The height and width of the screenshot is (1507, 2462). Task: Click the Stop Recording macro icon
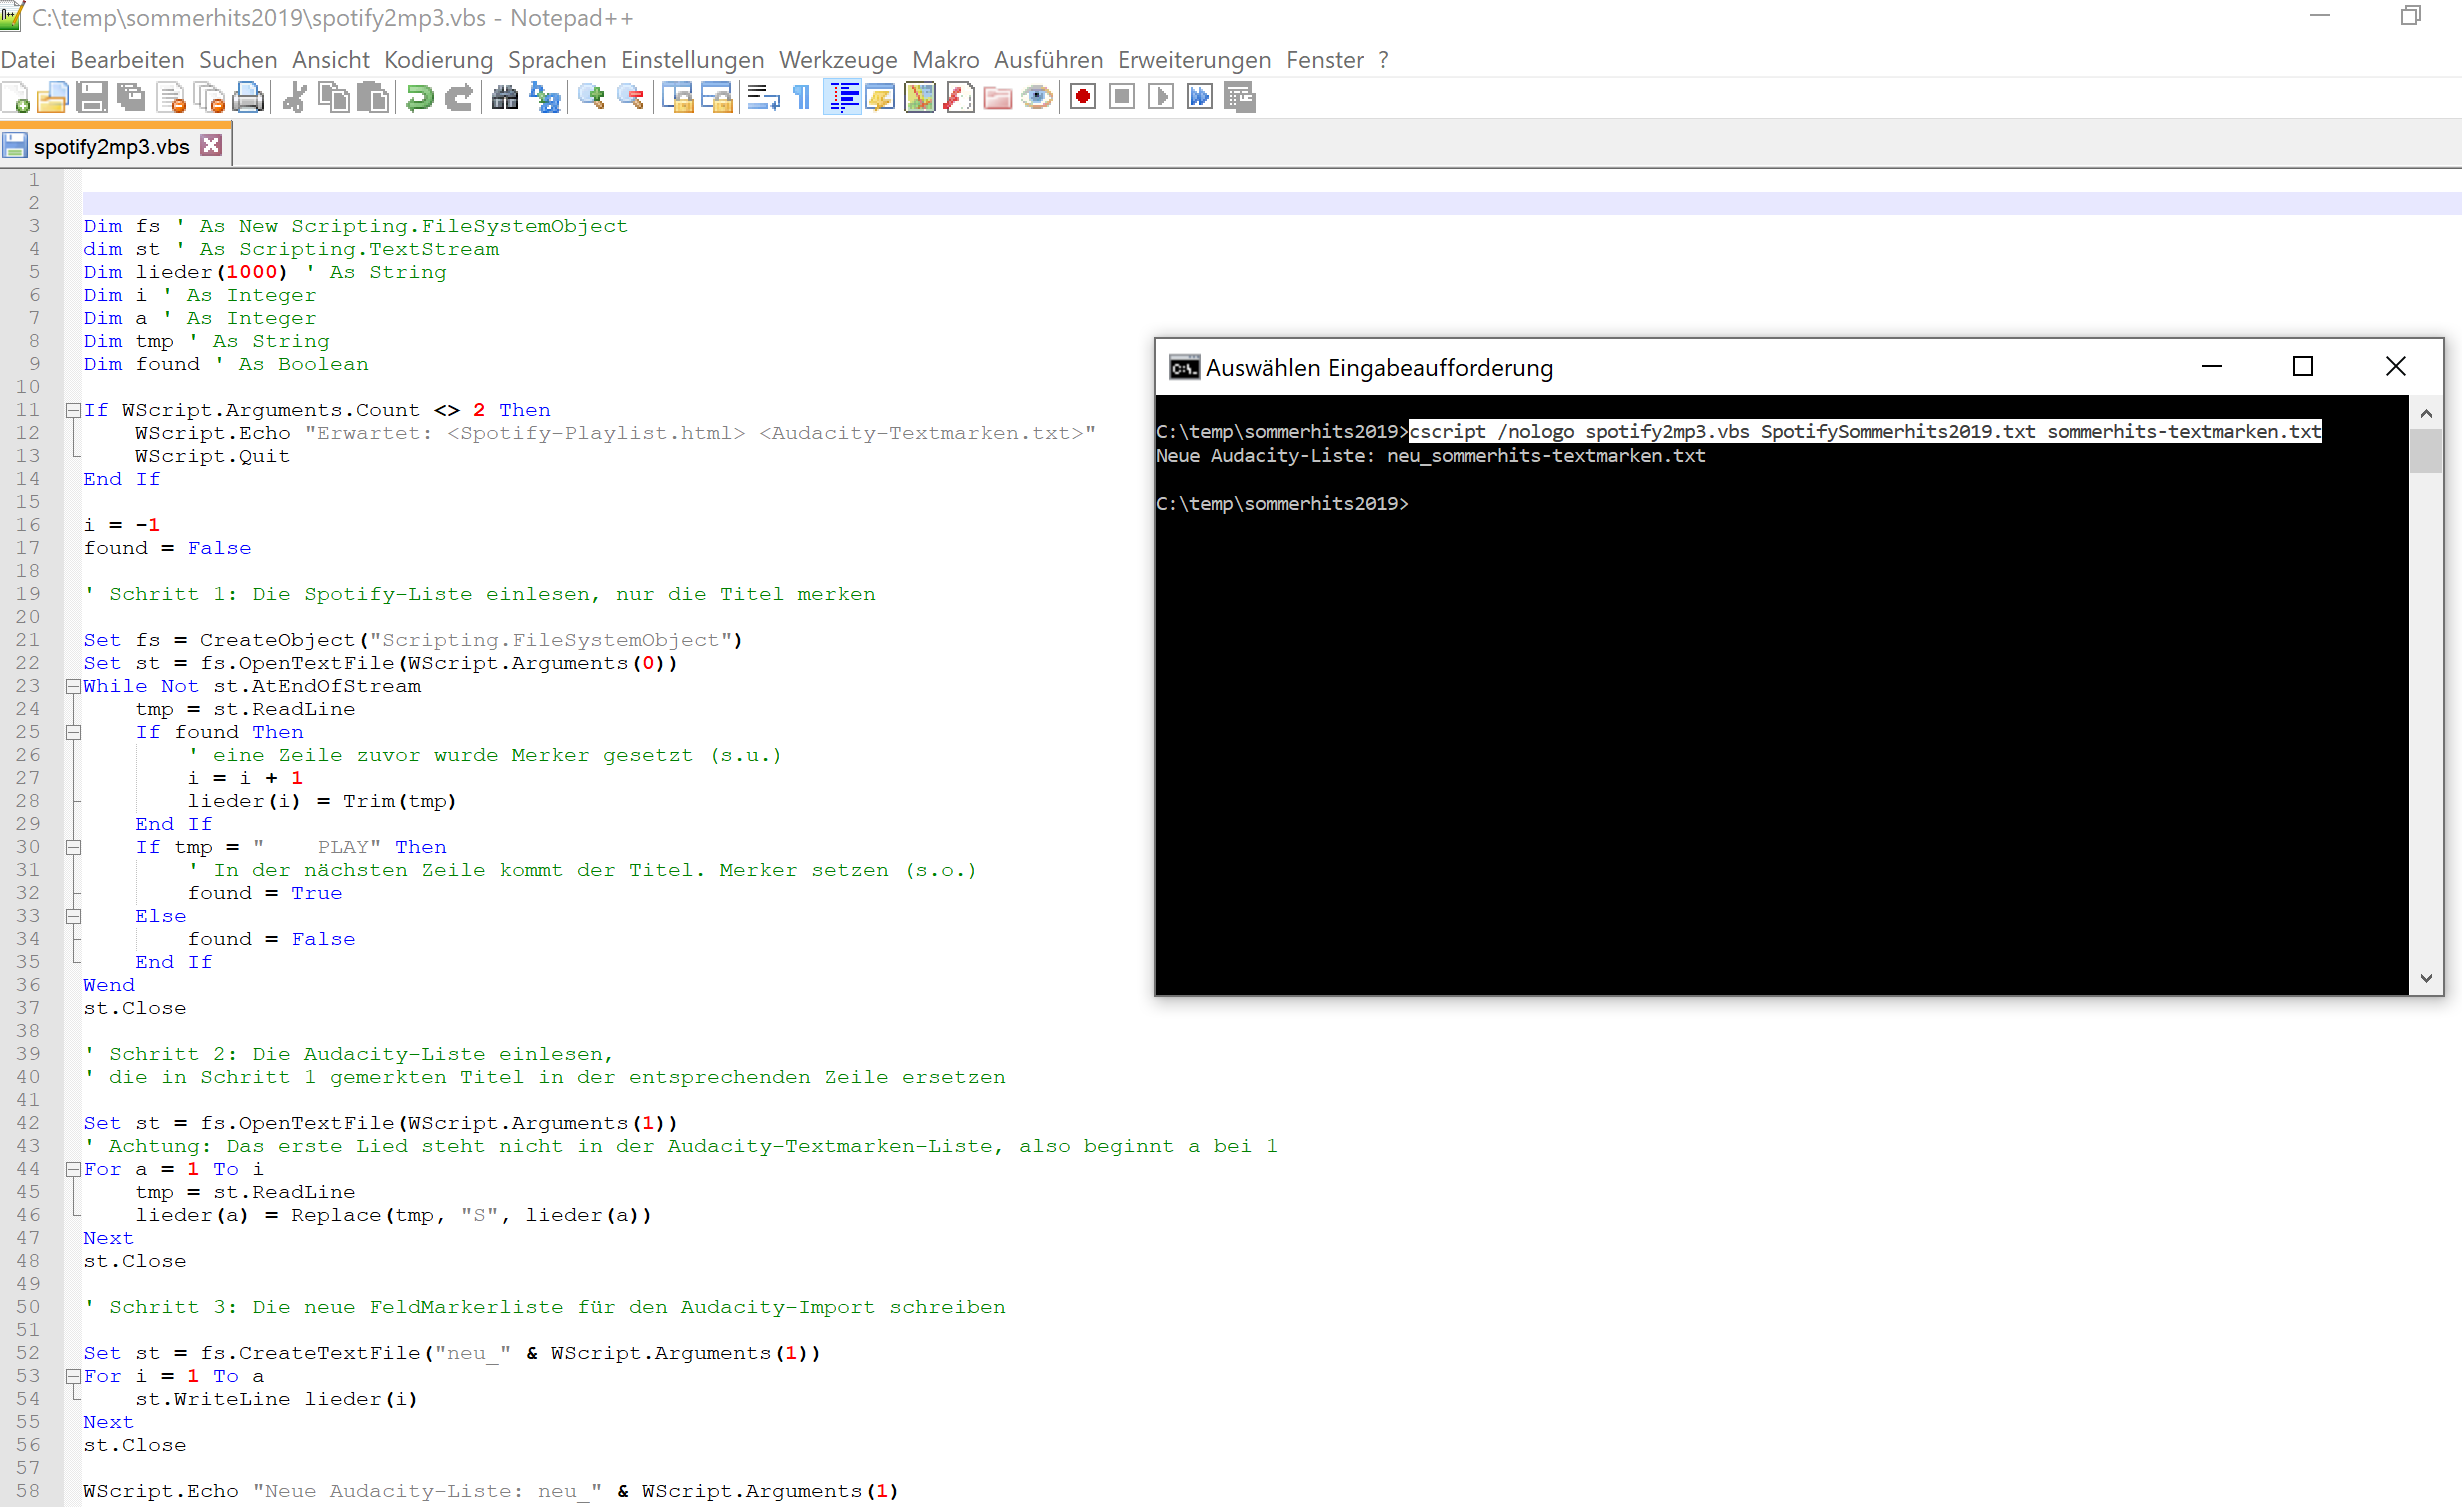[1122, 97]
